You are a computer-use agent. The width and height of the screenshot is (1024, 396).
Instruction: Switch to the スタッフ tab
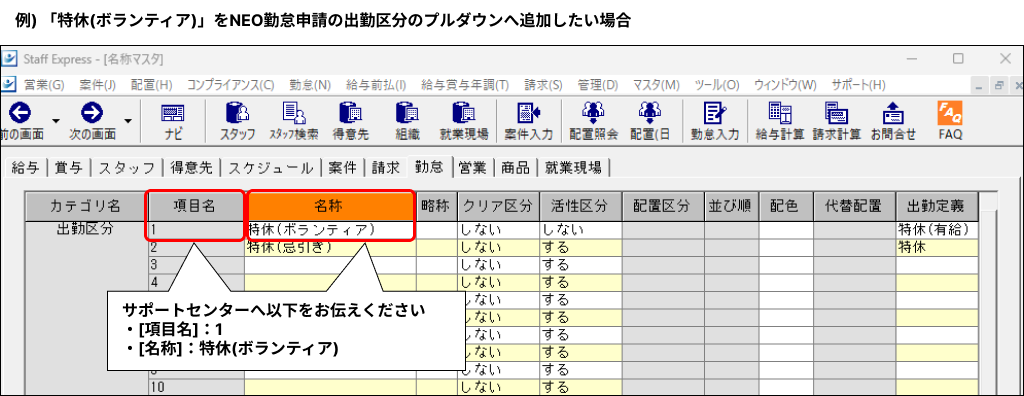(126, 168)
